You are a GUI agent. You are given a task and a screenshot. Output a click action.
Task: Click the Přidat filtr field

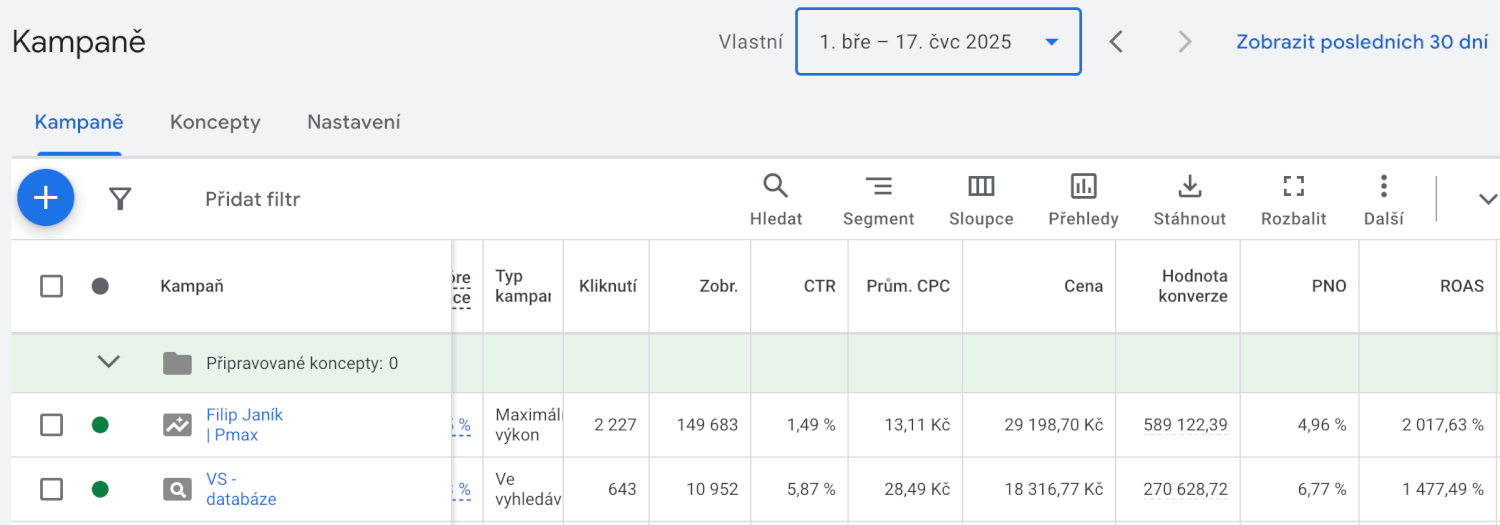(253, 199)
